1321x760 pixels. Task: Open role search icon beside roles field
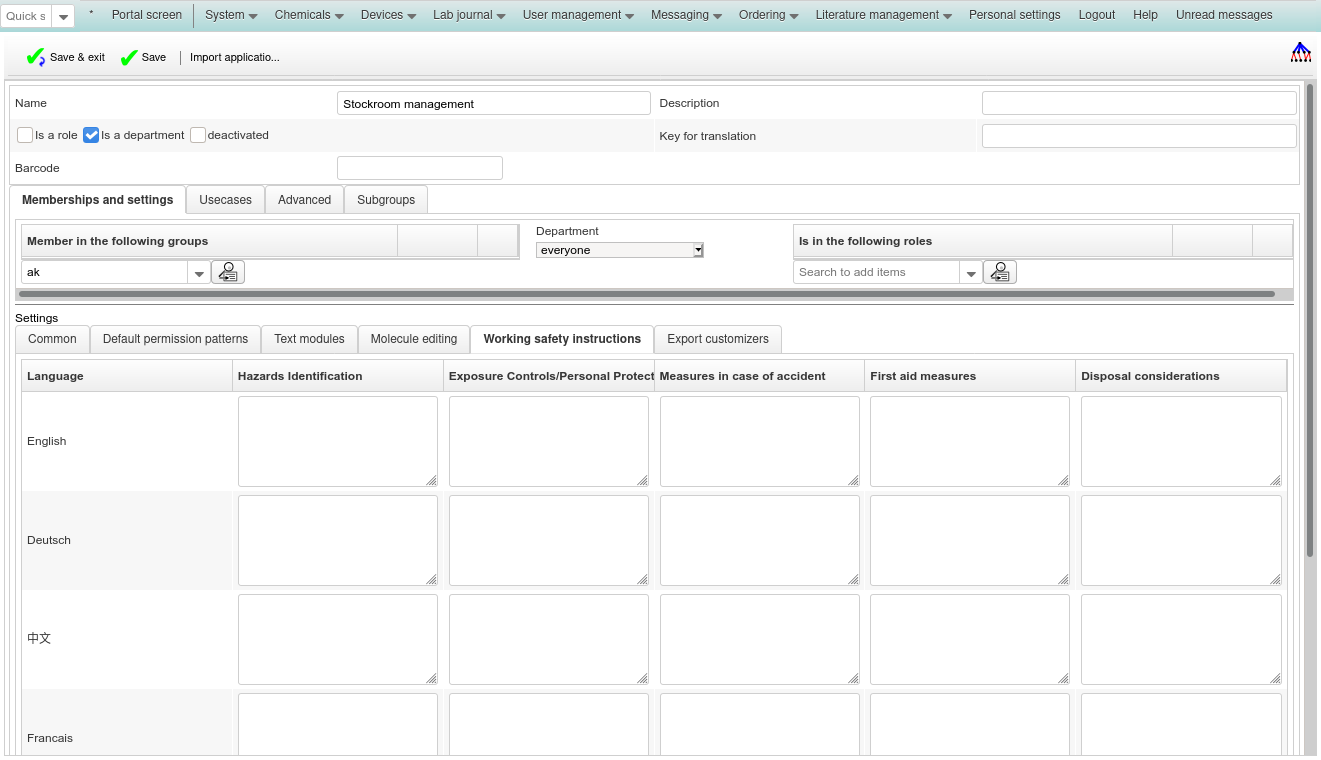click(1000, 272)
